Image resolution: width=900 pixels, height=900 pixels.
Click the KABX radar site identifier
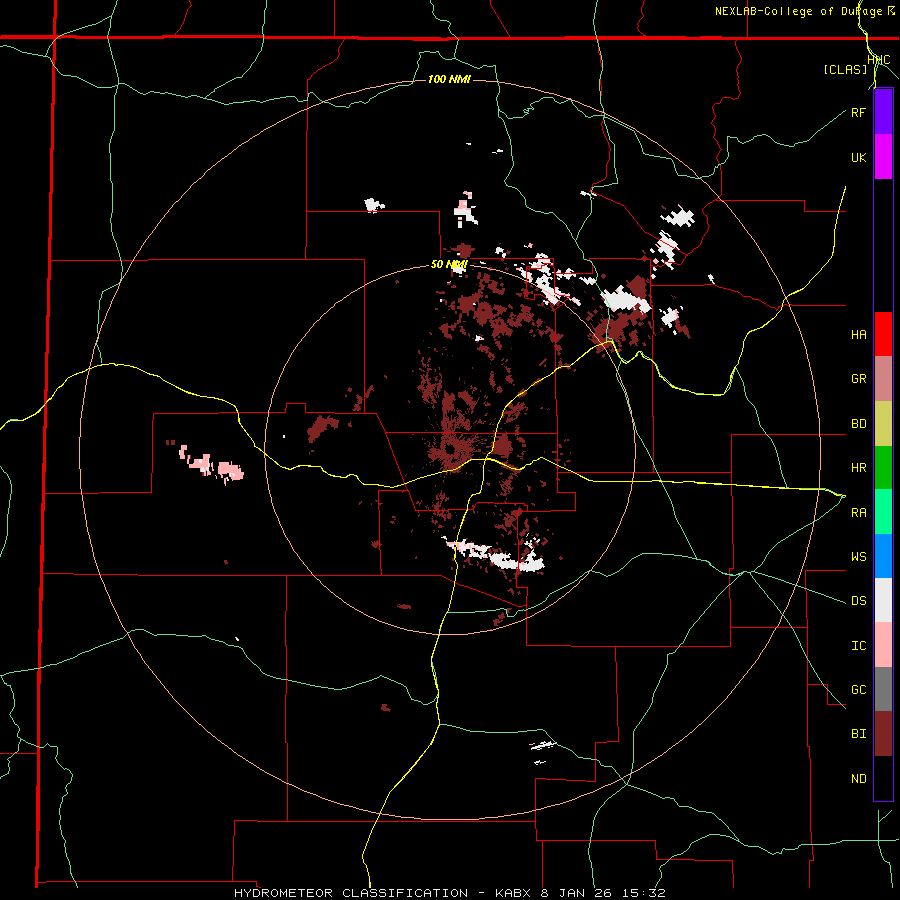tap(512, 893)
